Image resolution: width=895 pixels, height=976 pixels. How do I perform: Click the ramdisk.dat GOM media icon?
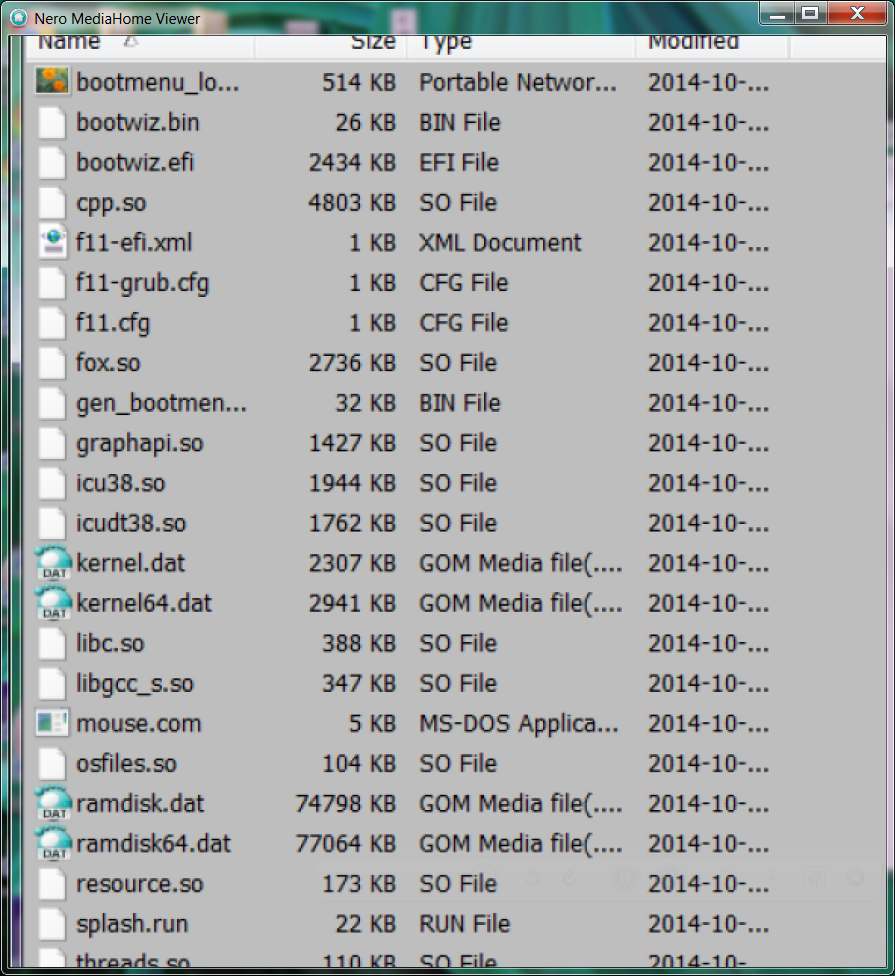54,804
